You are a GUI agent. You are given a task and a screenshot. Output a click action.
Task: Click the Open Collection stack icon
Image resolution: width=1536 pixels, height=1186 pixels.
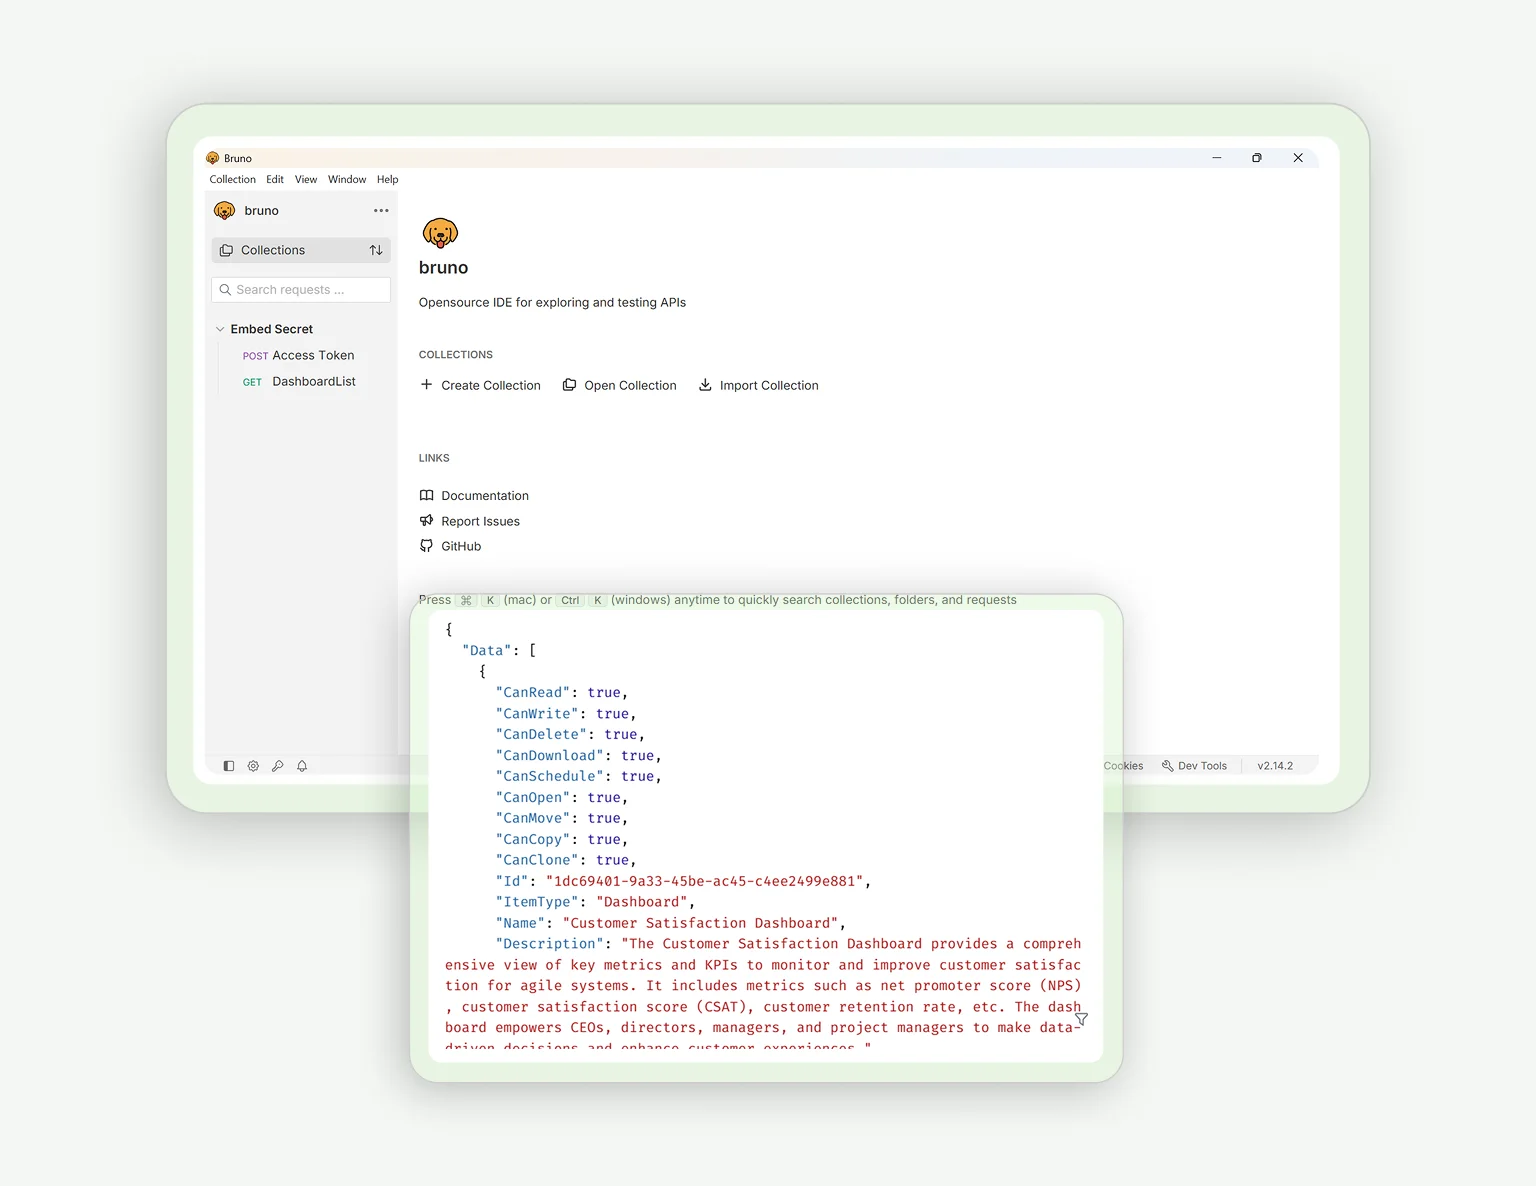569,385
